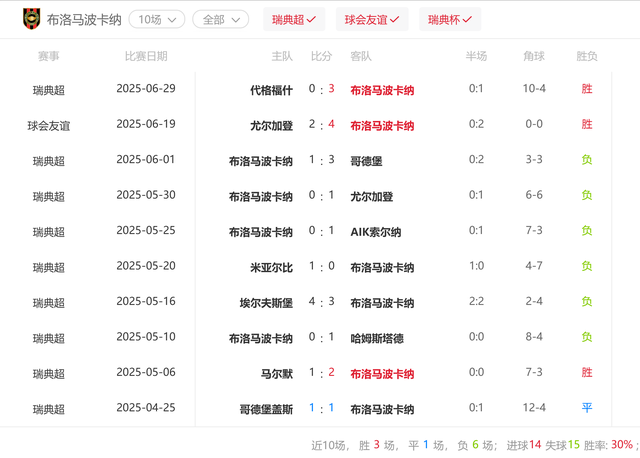640x458 pixels.
Task: Click the 赛事 column header
Action: tap(49, 56)
